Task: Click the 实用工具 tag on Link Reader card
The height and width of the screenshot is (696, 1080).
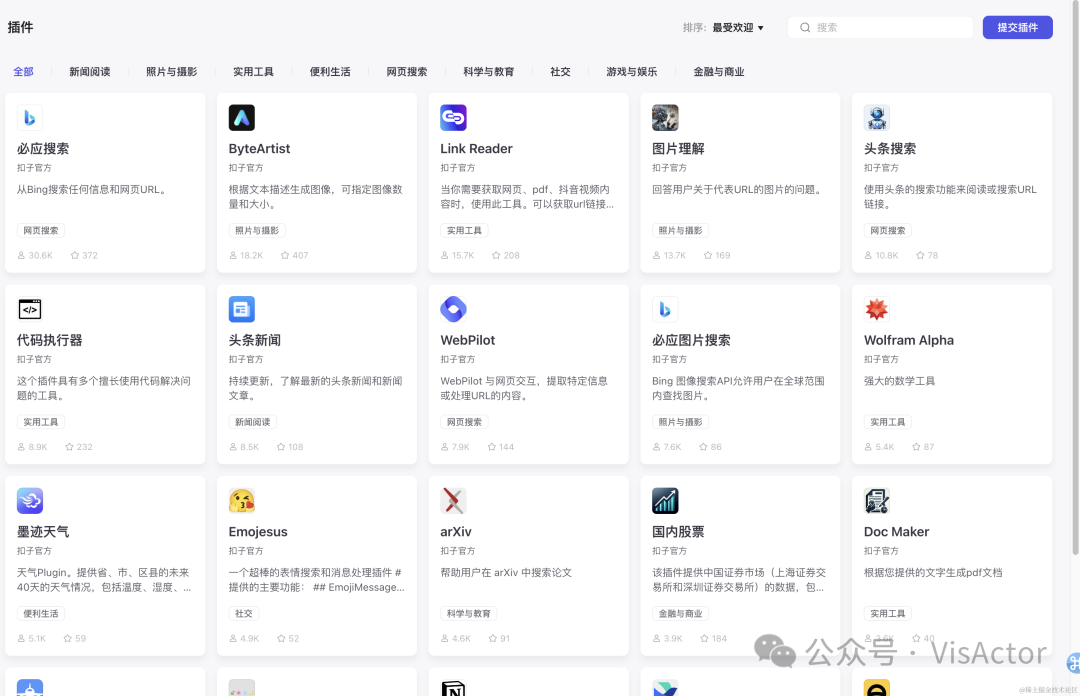Action: click(x=464, y=230)
